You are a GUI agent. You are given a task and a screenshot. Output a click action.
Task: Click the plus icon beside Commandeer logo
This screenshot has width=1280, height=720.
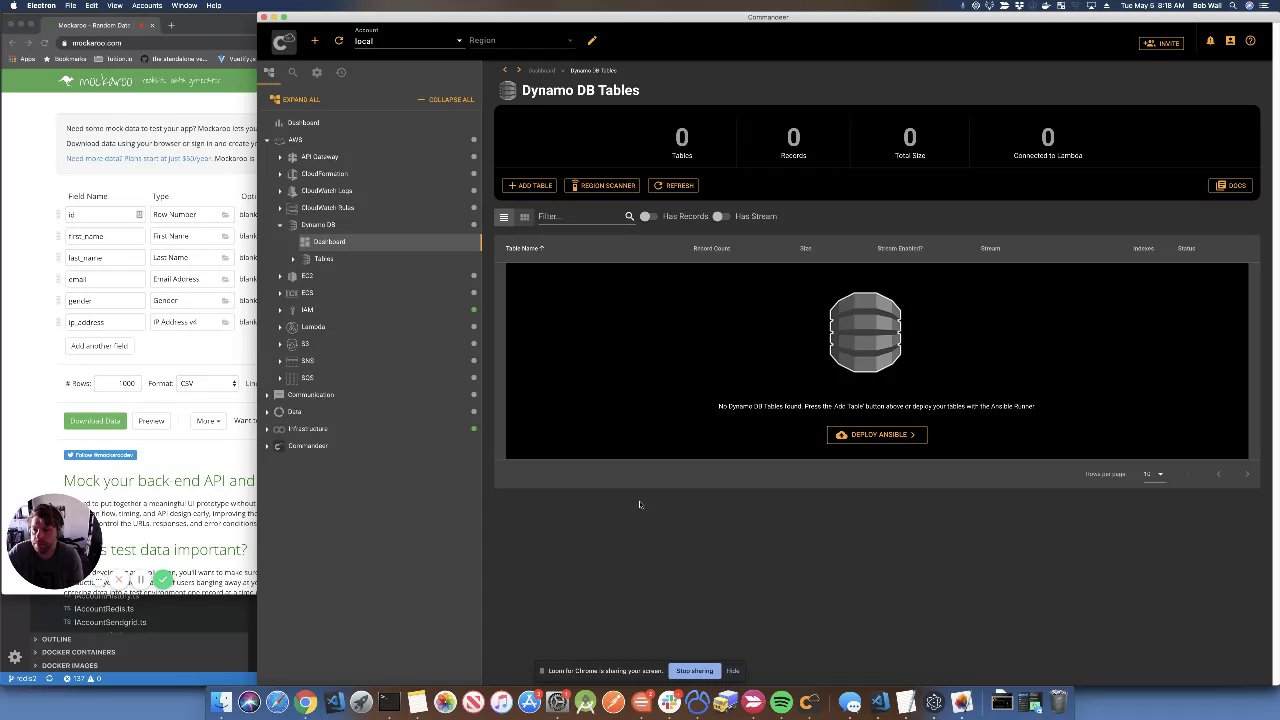click(314, 41)
